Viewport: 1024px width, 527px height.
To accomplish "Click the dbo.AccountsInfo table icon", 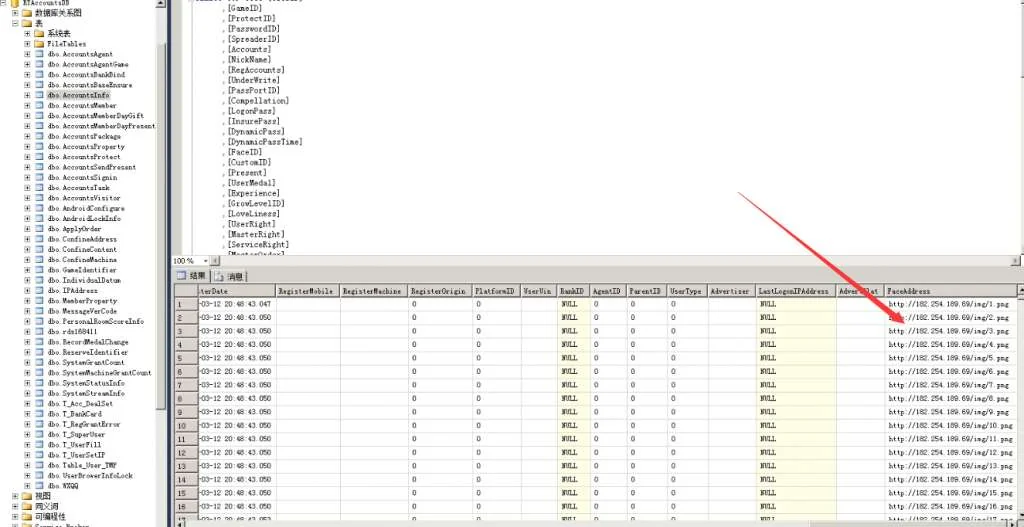I will tap(39, 95).
